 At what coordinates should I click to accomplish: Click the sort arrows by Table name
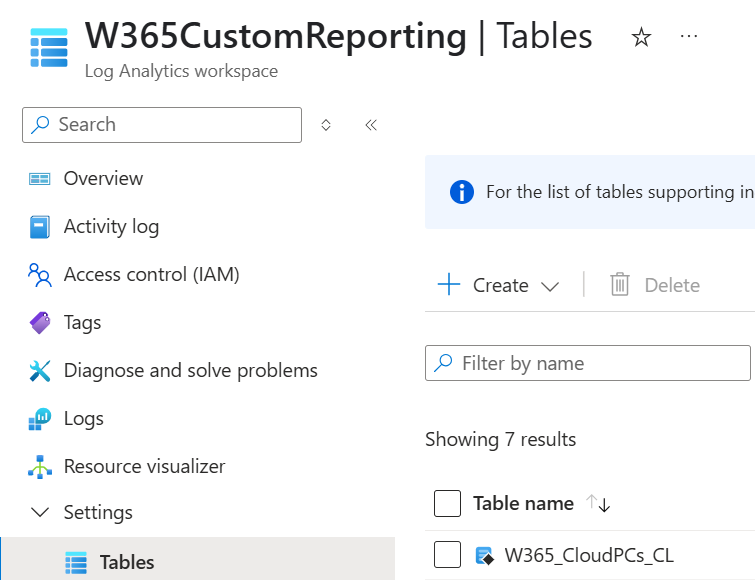[x=598, y=503]
